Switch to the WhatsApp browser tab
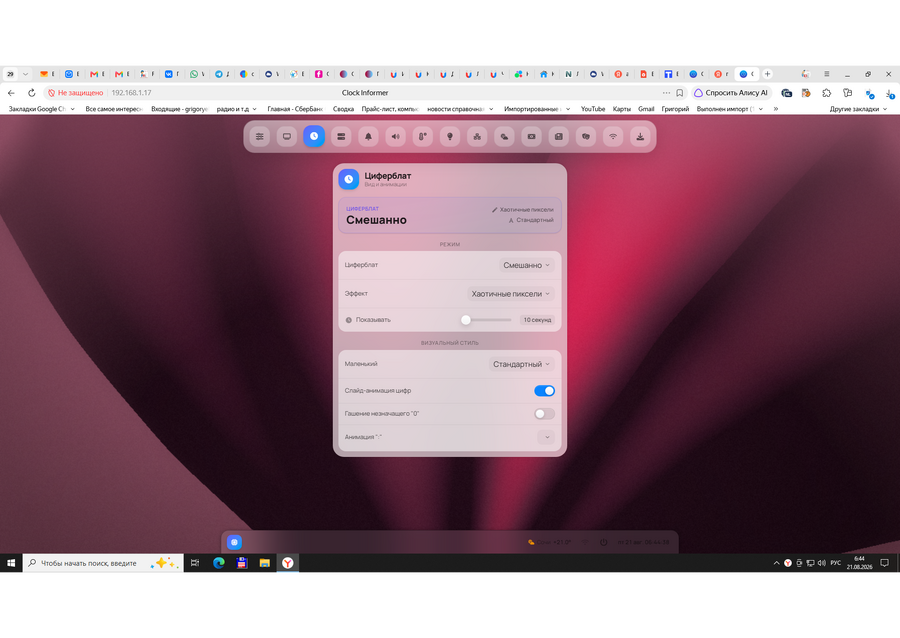The width and height of the screenshot is (900, 638). (x=197, y=74)
